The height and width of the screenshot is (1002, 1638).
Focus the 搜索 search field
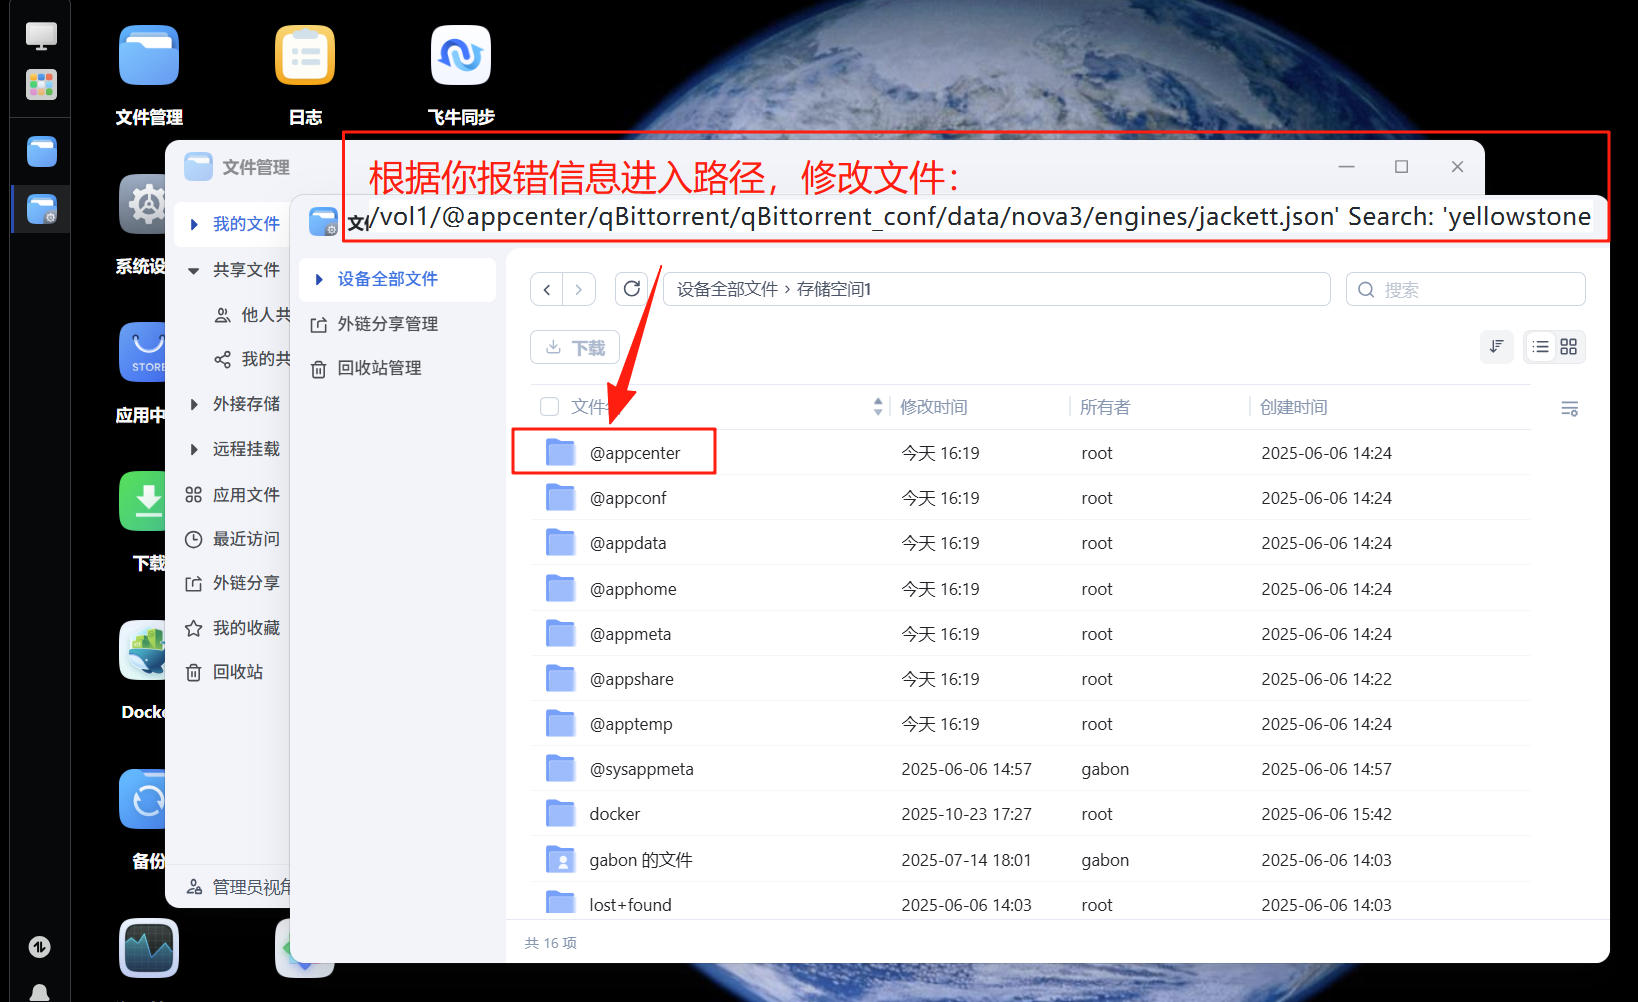tap(1466, 289)
